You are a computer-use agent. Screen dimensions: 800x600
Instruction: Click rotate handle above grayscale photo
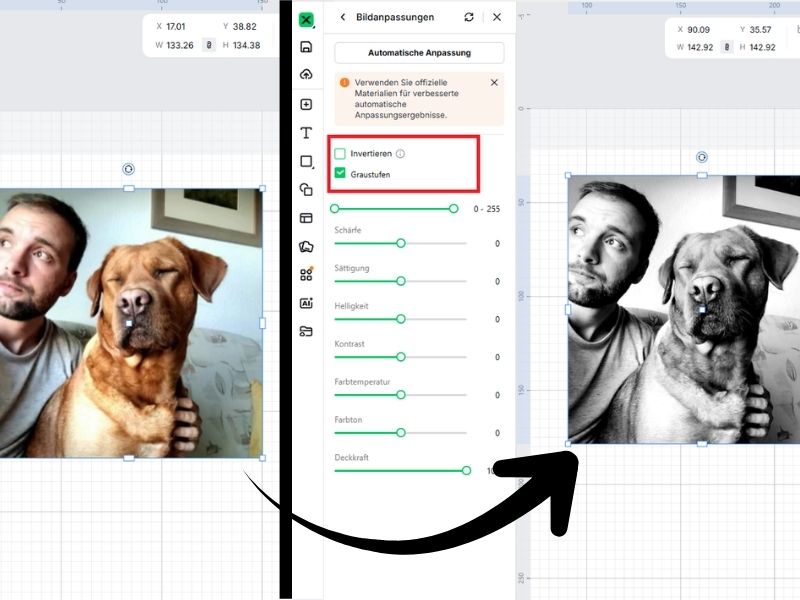point(702,157)
